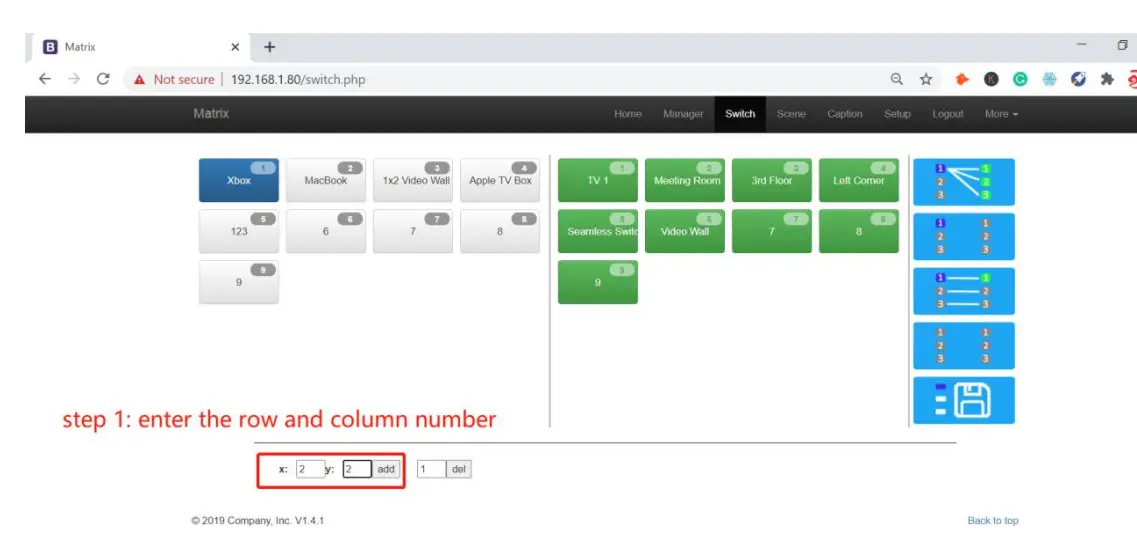This screenshot has width=1137, height=551.
Task: Select input source number 6
Action: coord(326,231)
